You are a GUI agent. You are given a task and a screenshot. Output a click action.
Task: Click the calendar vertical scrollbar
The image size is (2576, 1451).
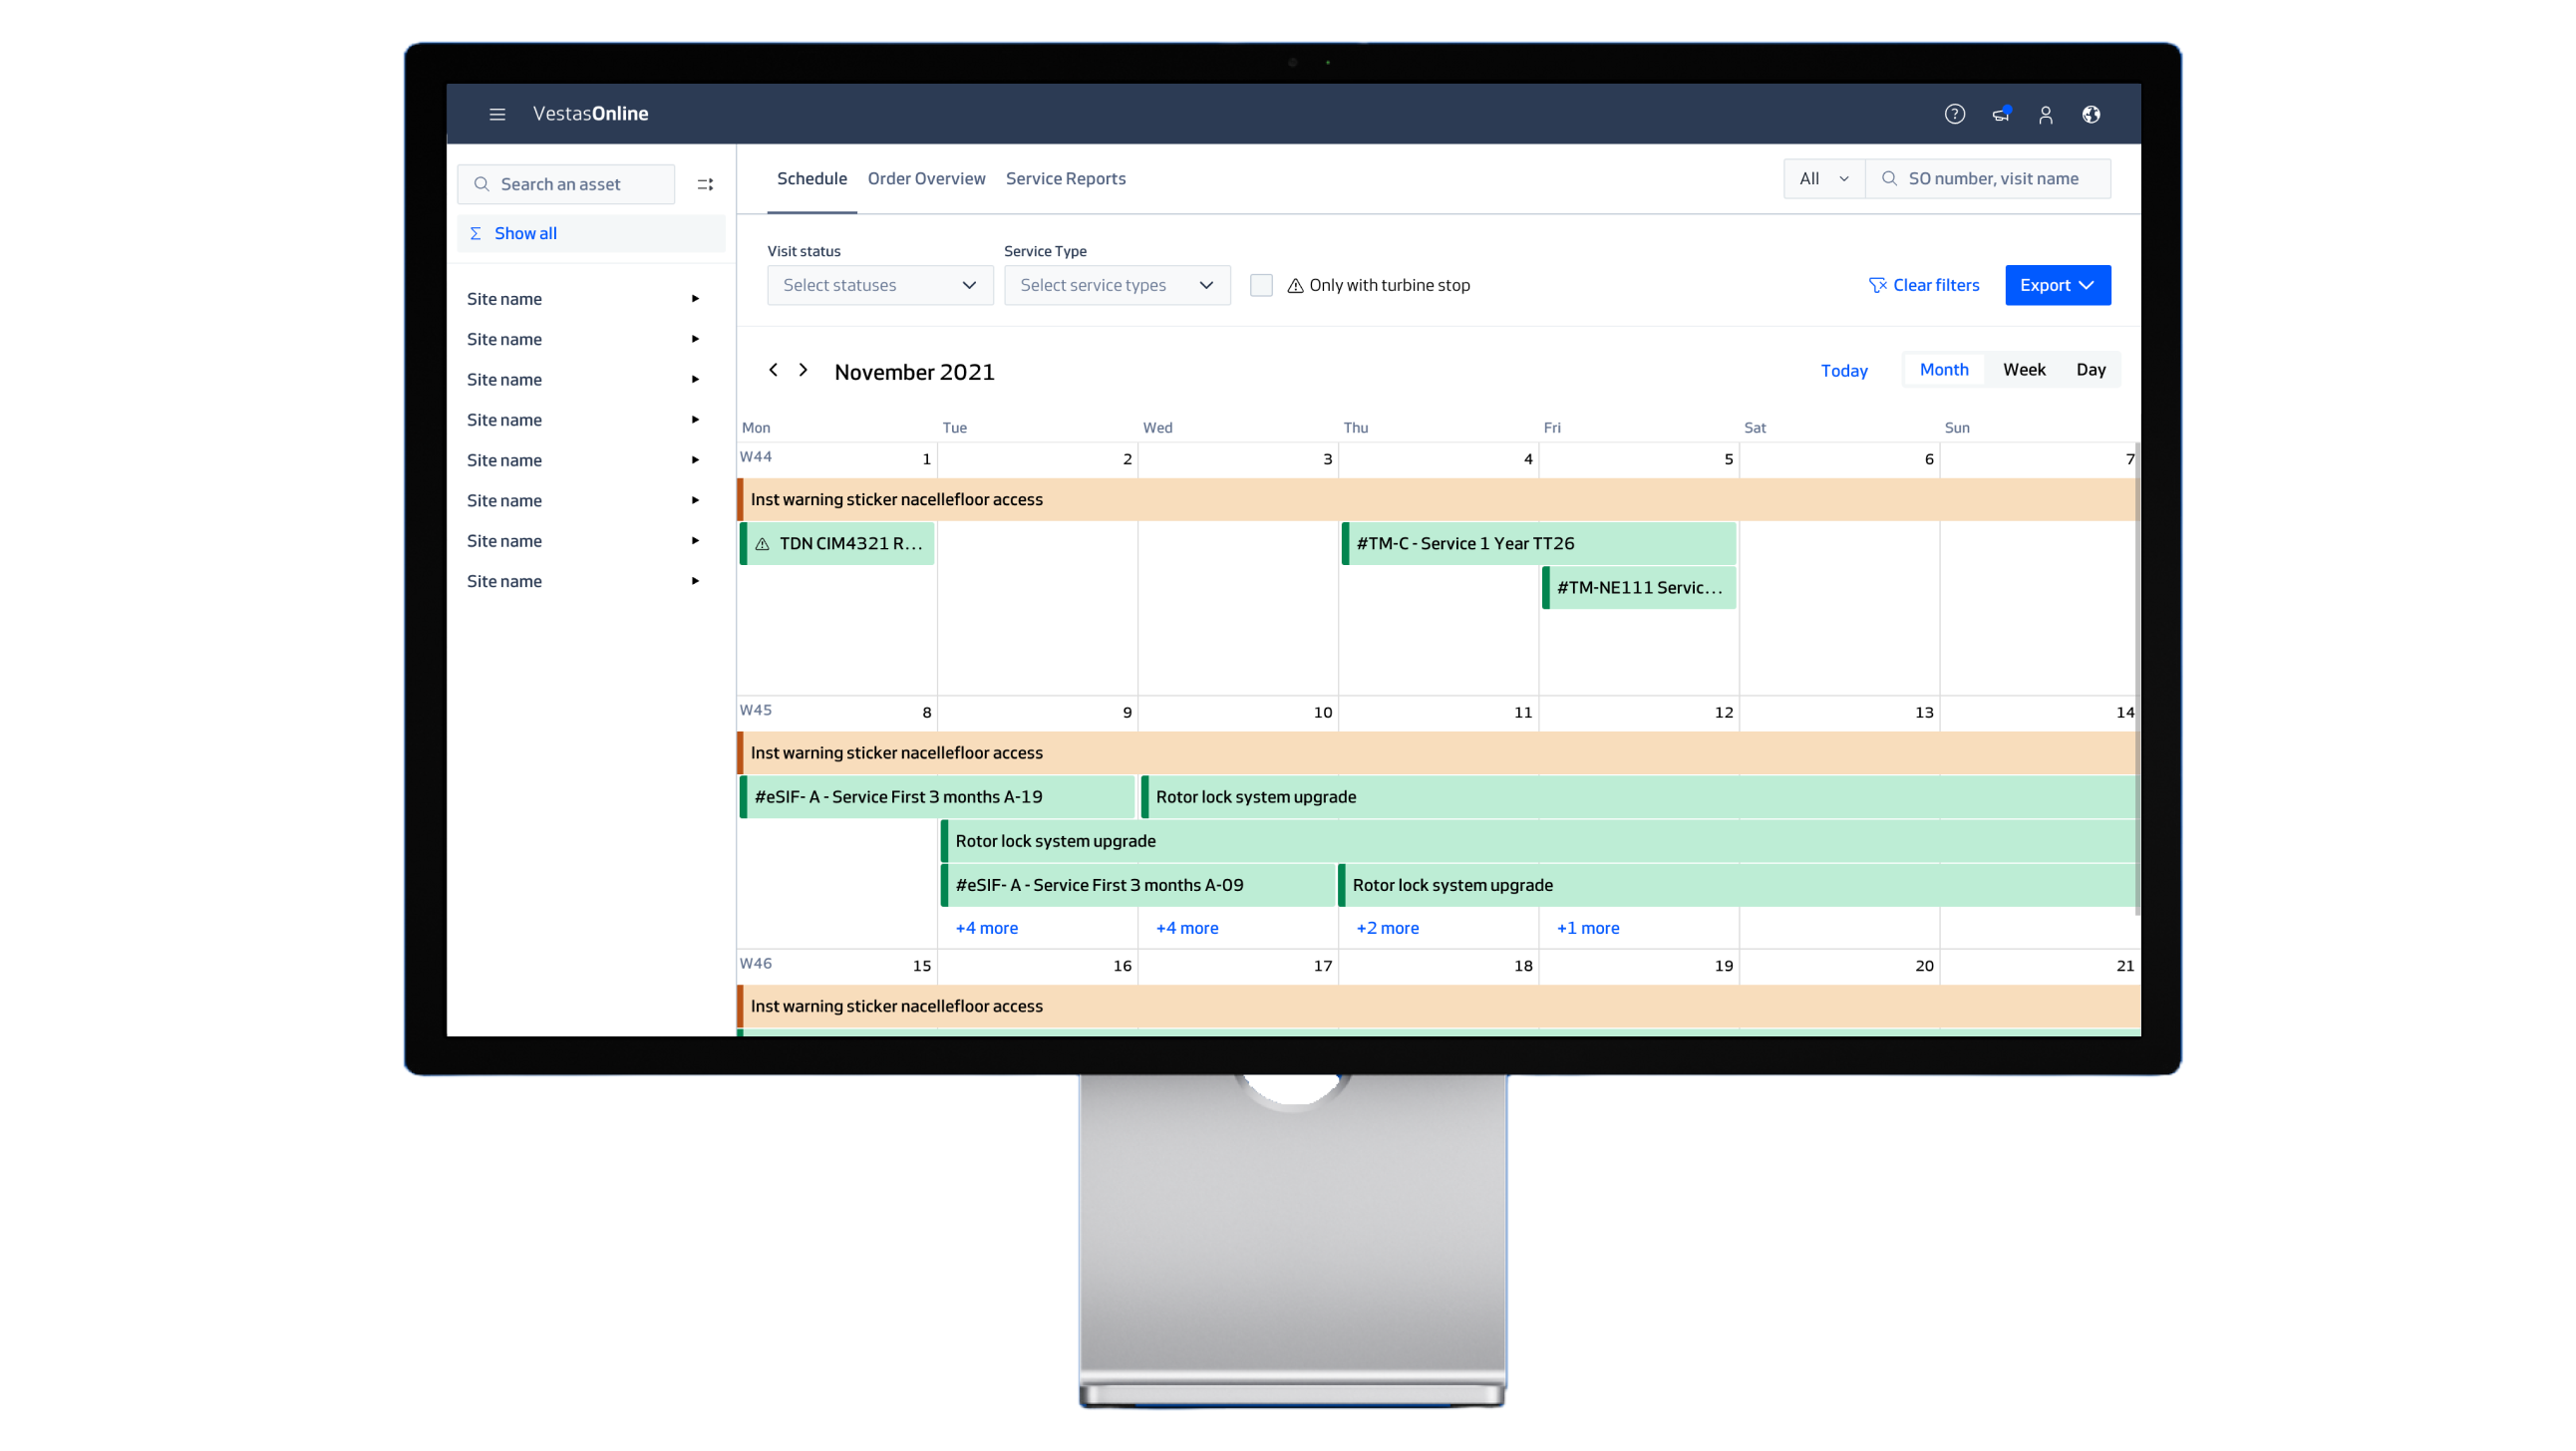pyautogui.click(x=2137, y=680)
